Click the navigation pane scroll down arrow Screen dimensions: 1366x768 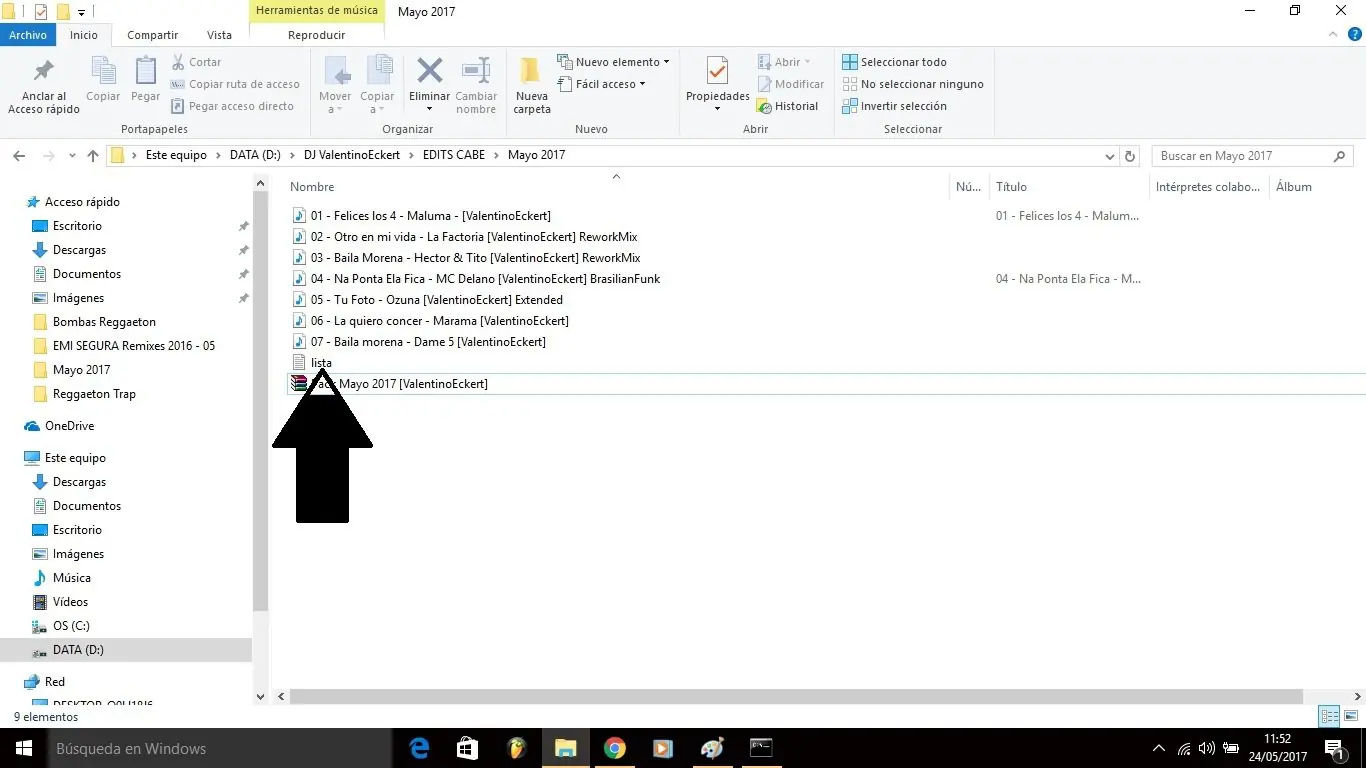click(261, 696)
